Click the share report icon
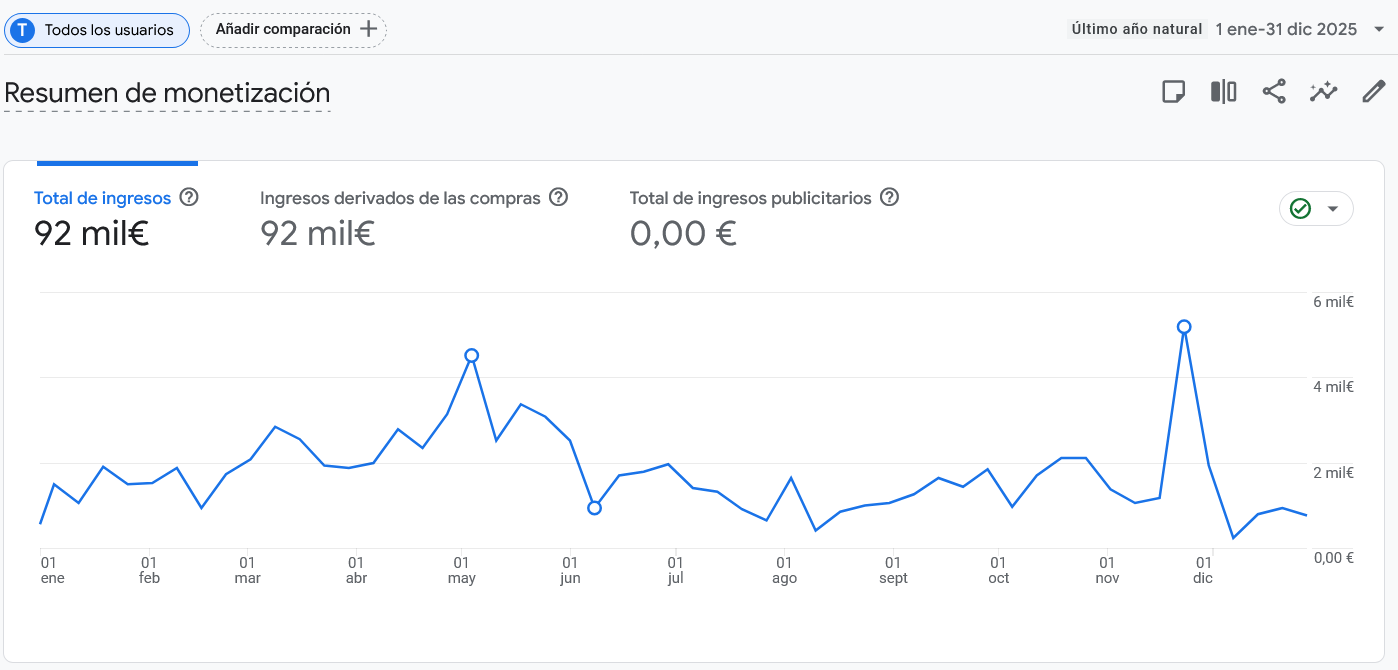Screen dimensions: 1398x670 [1273, 92]
